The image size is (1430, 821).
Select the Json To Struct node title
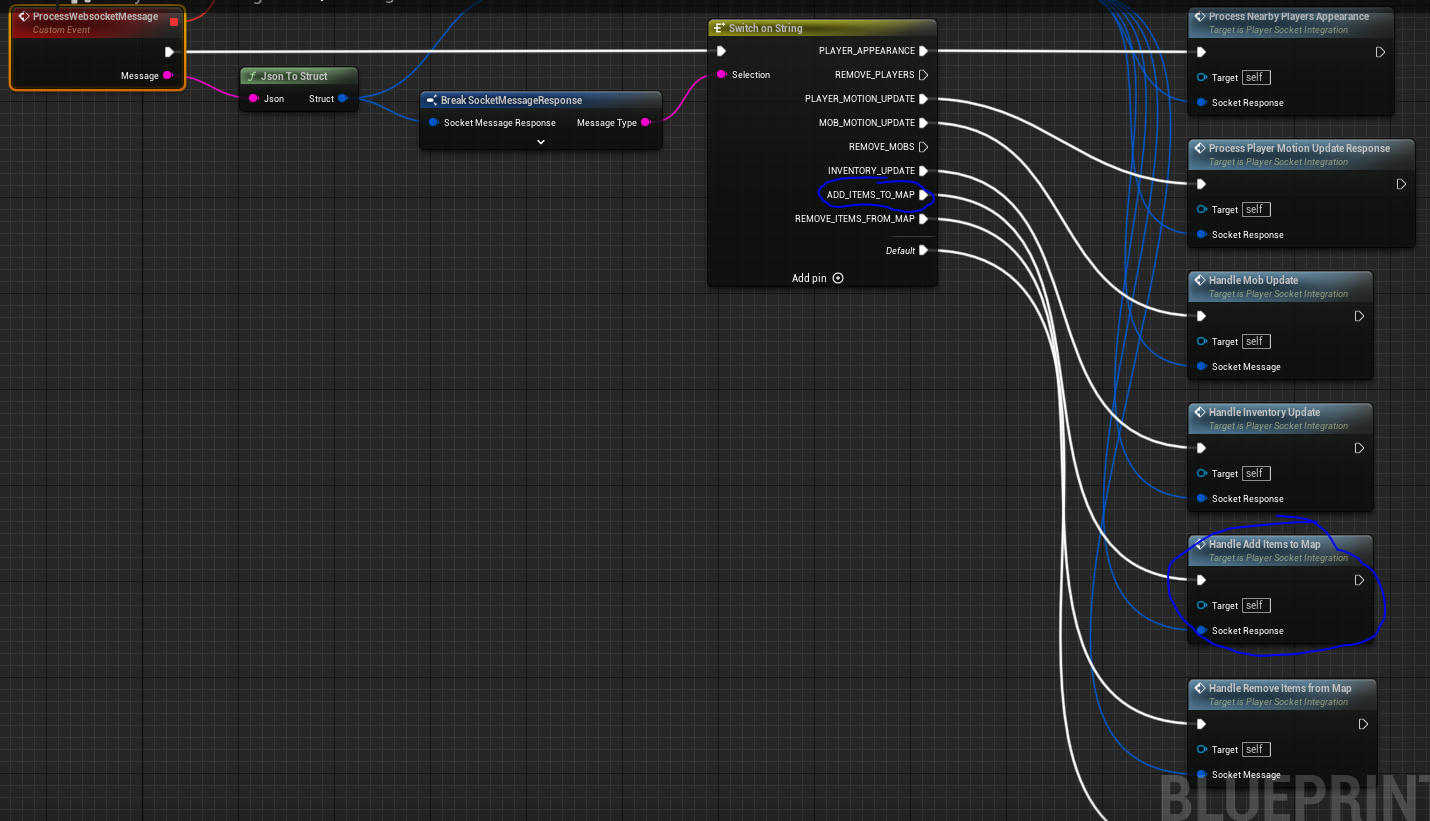click(294, 76)
